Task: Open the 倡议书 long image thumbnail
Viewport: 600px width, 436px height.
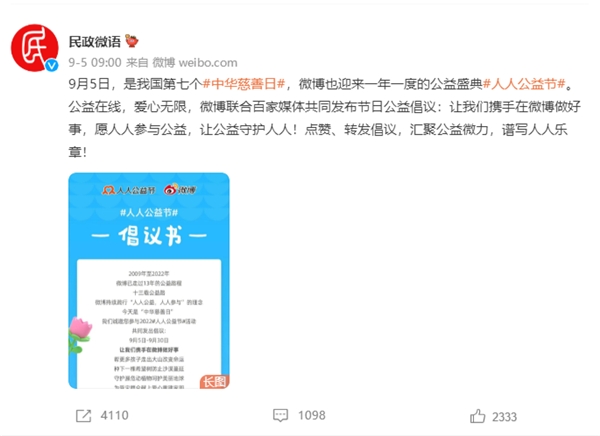Action: pyautogui.click(x=149, y=281)
